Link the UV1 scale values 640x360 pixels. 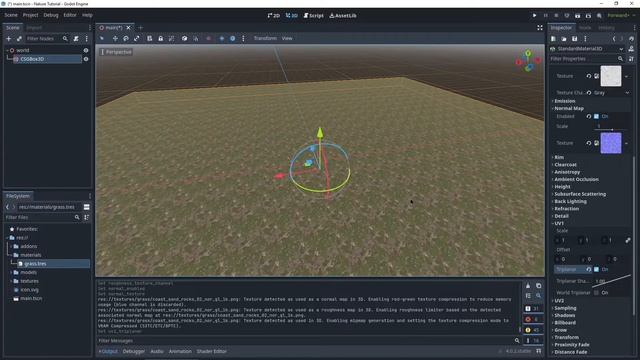pyautogui.click(x=628, y=240)
